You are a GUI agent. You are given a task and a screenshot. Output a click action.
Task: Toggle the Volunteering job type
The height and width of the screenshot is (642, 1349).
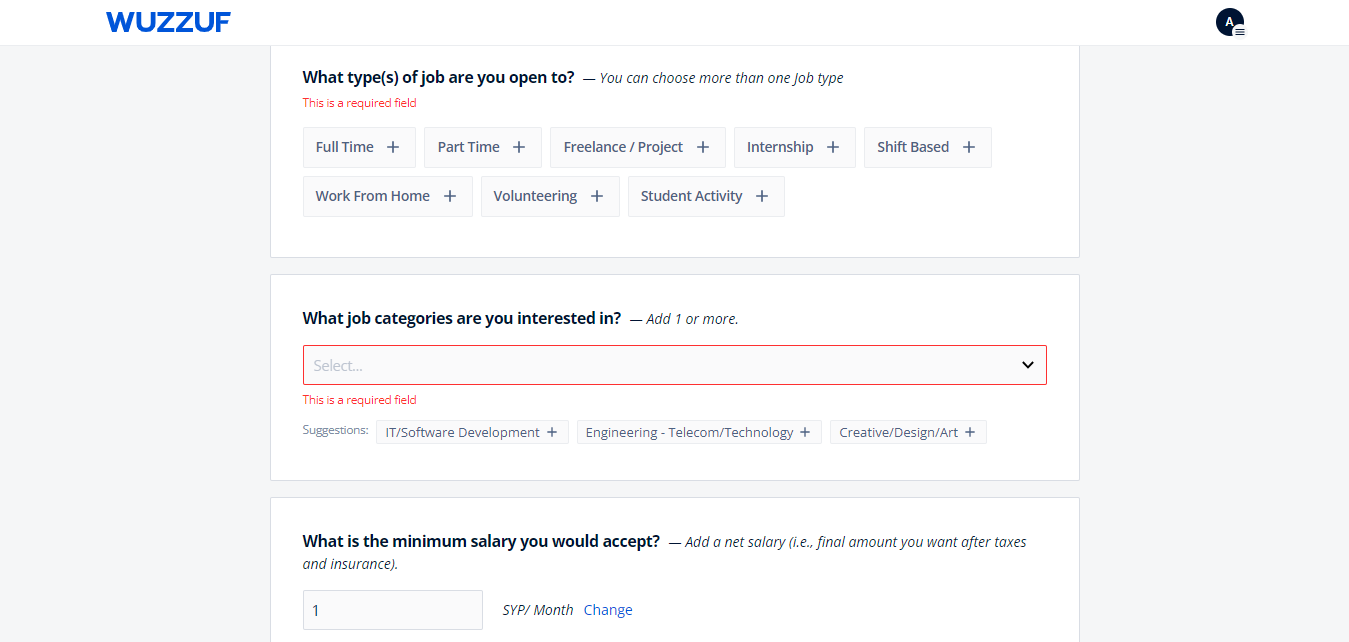[549, 196]
